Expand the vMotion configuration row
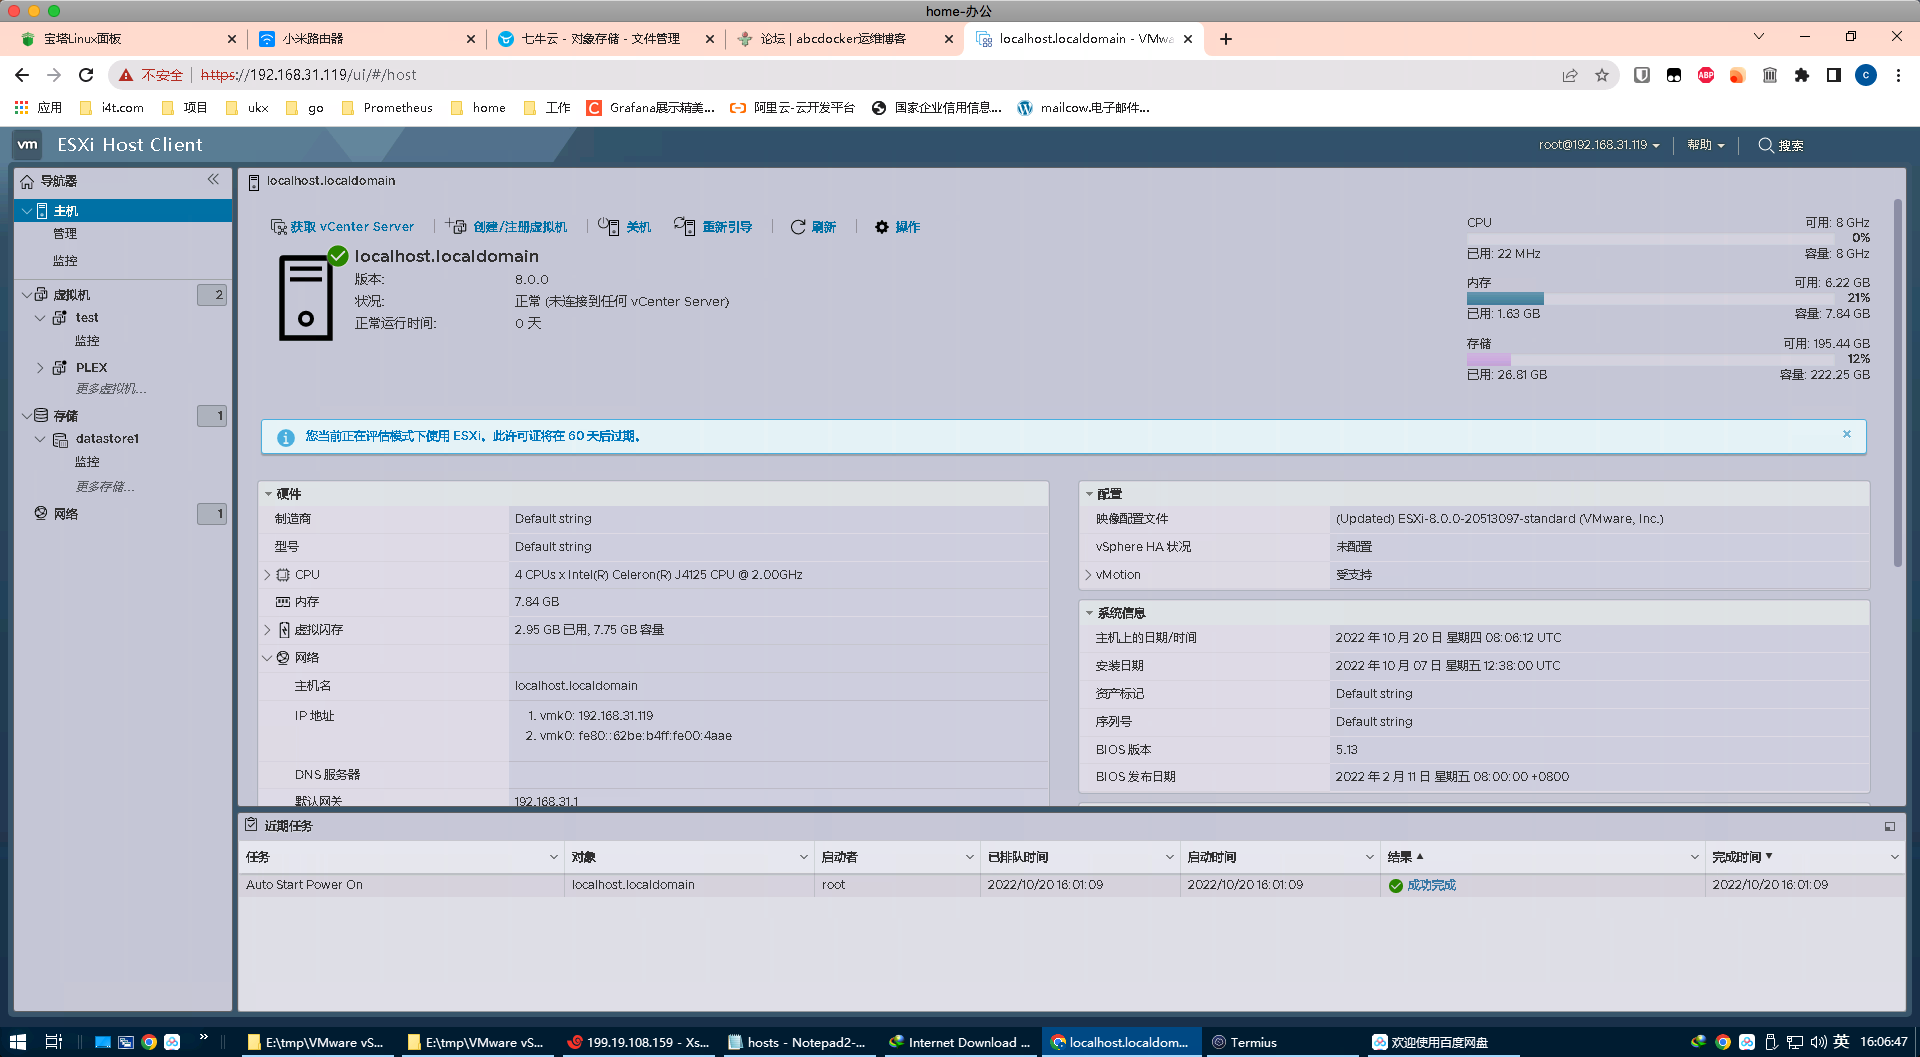This screenshot has width=1920, height=1057. pos(1088,575)
